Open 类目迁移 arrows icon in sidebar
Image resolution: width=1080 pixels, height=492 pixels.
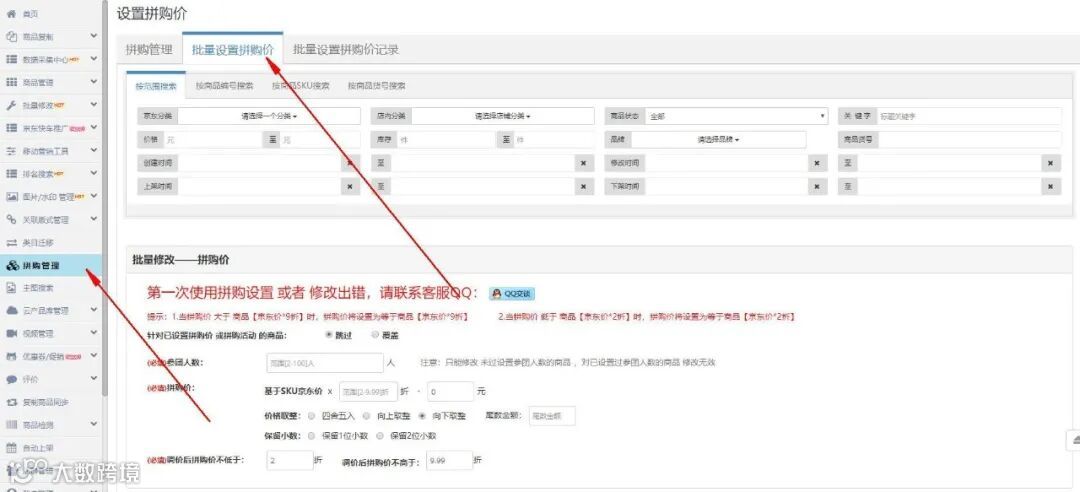pos(11,242)
